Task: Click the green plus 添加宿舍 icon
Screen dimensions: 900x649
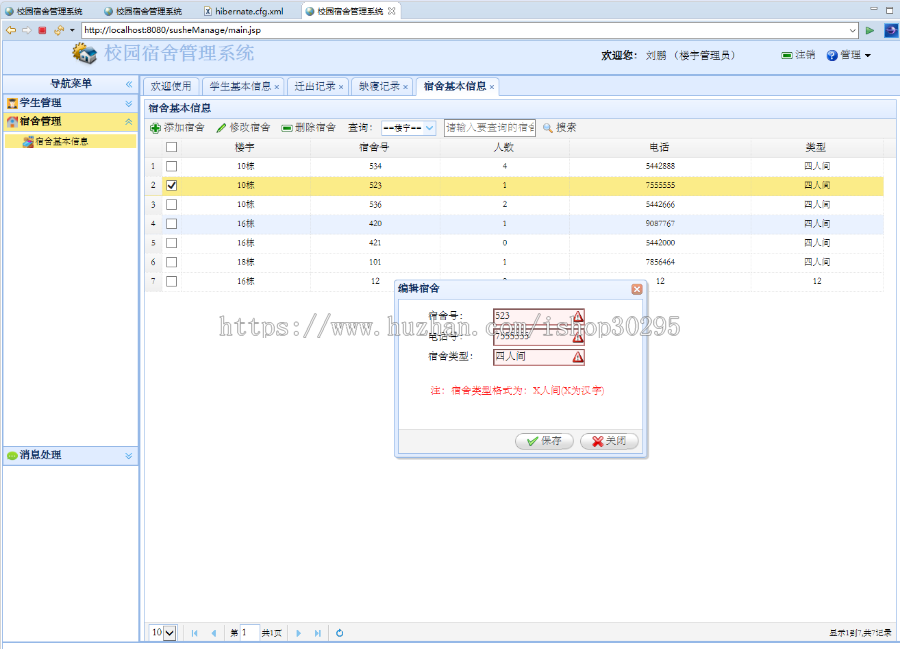Action: click(155, 128)
